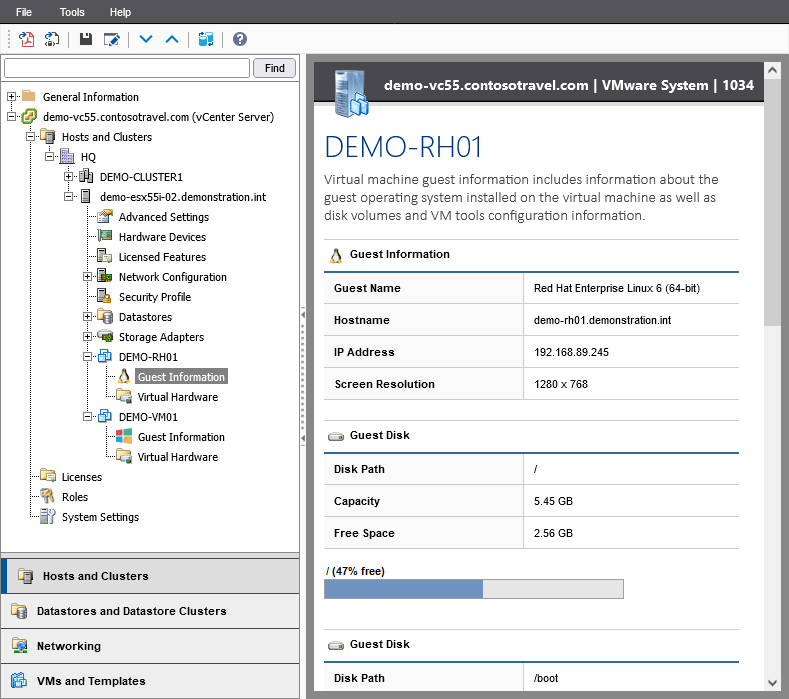Collapse the DEMO-VM01 node
The width and height of the screenshot is (789, 699).
pos(88,416)
